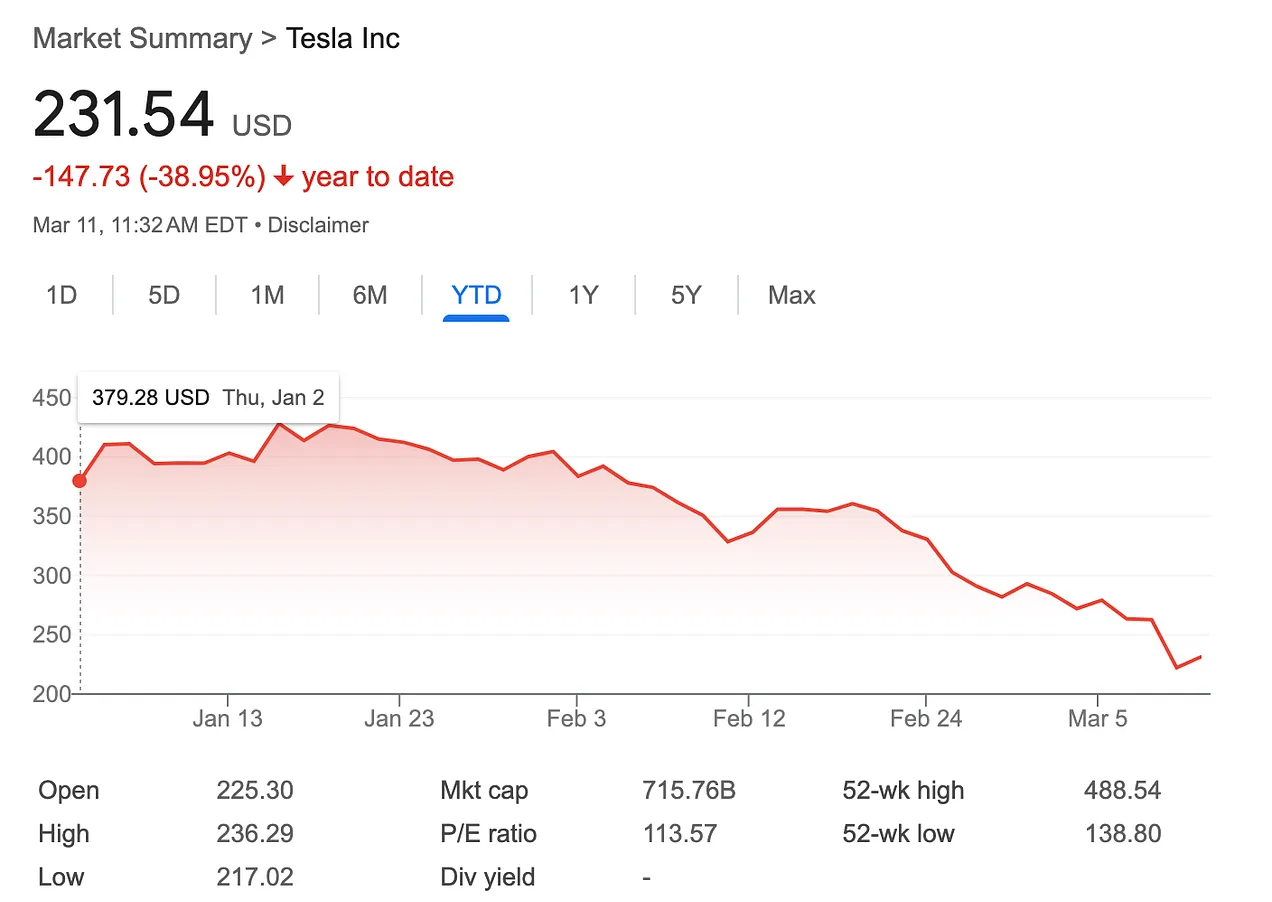Show the 6M price history
Viewport: 1272px width, 902px height.
click(x=370, y=296)
